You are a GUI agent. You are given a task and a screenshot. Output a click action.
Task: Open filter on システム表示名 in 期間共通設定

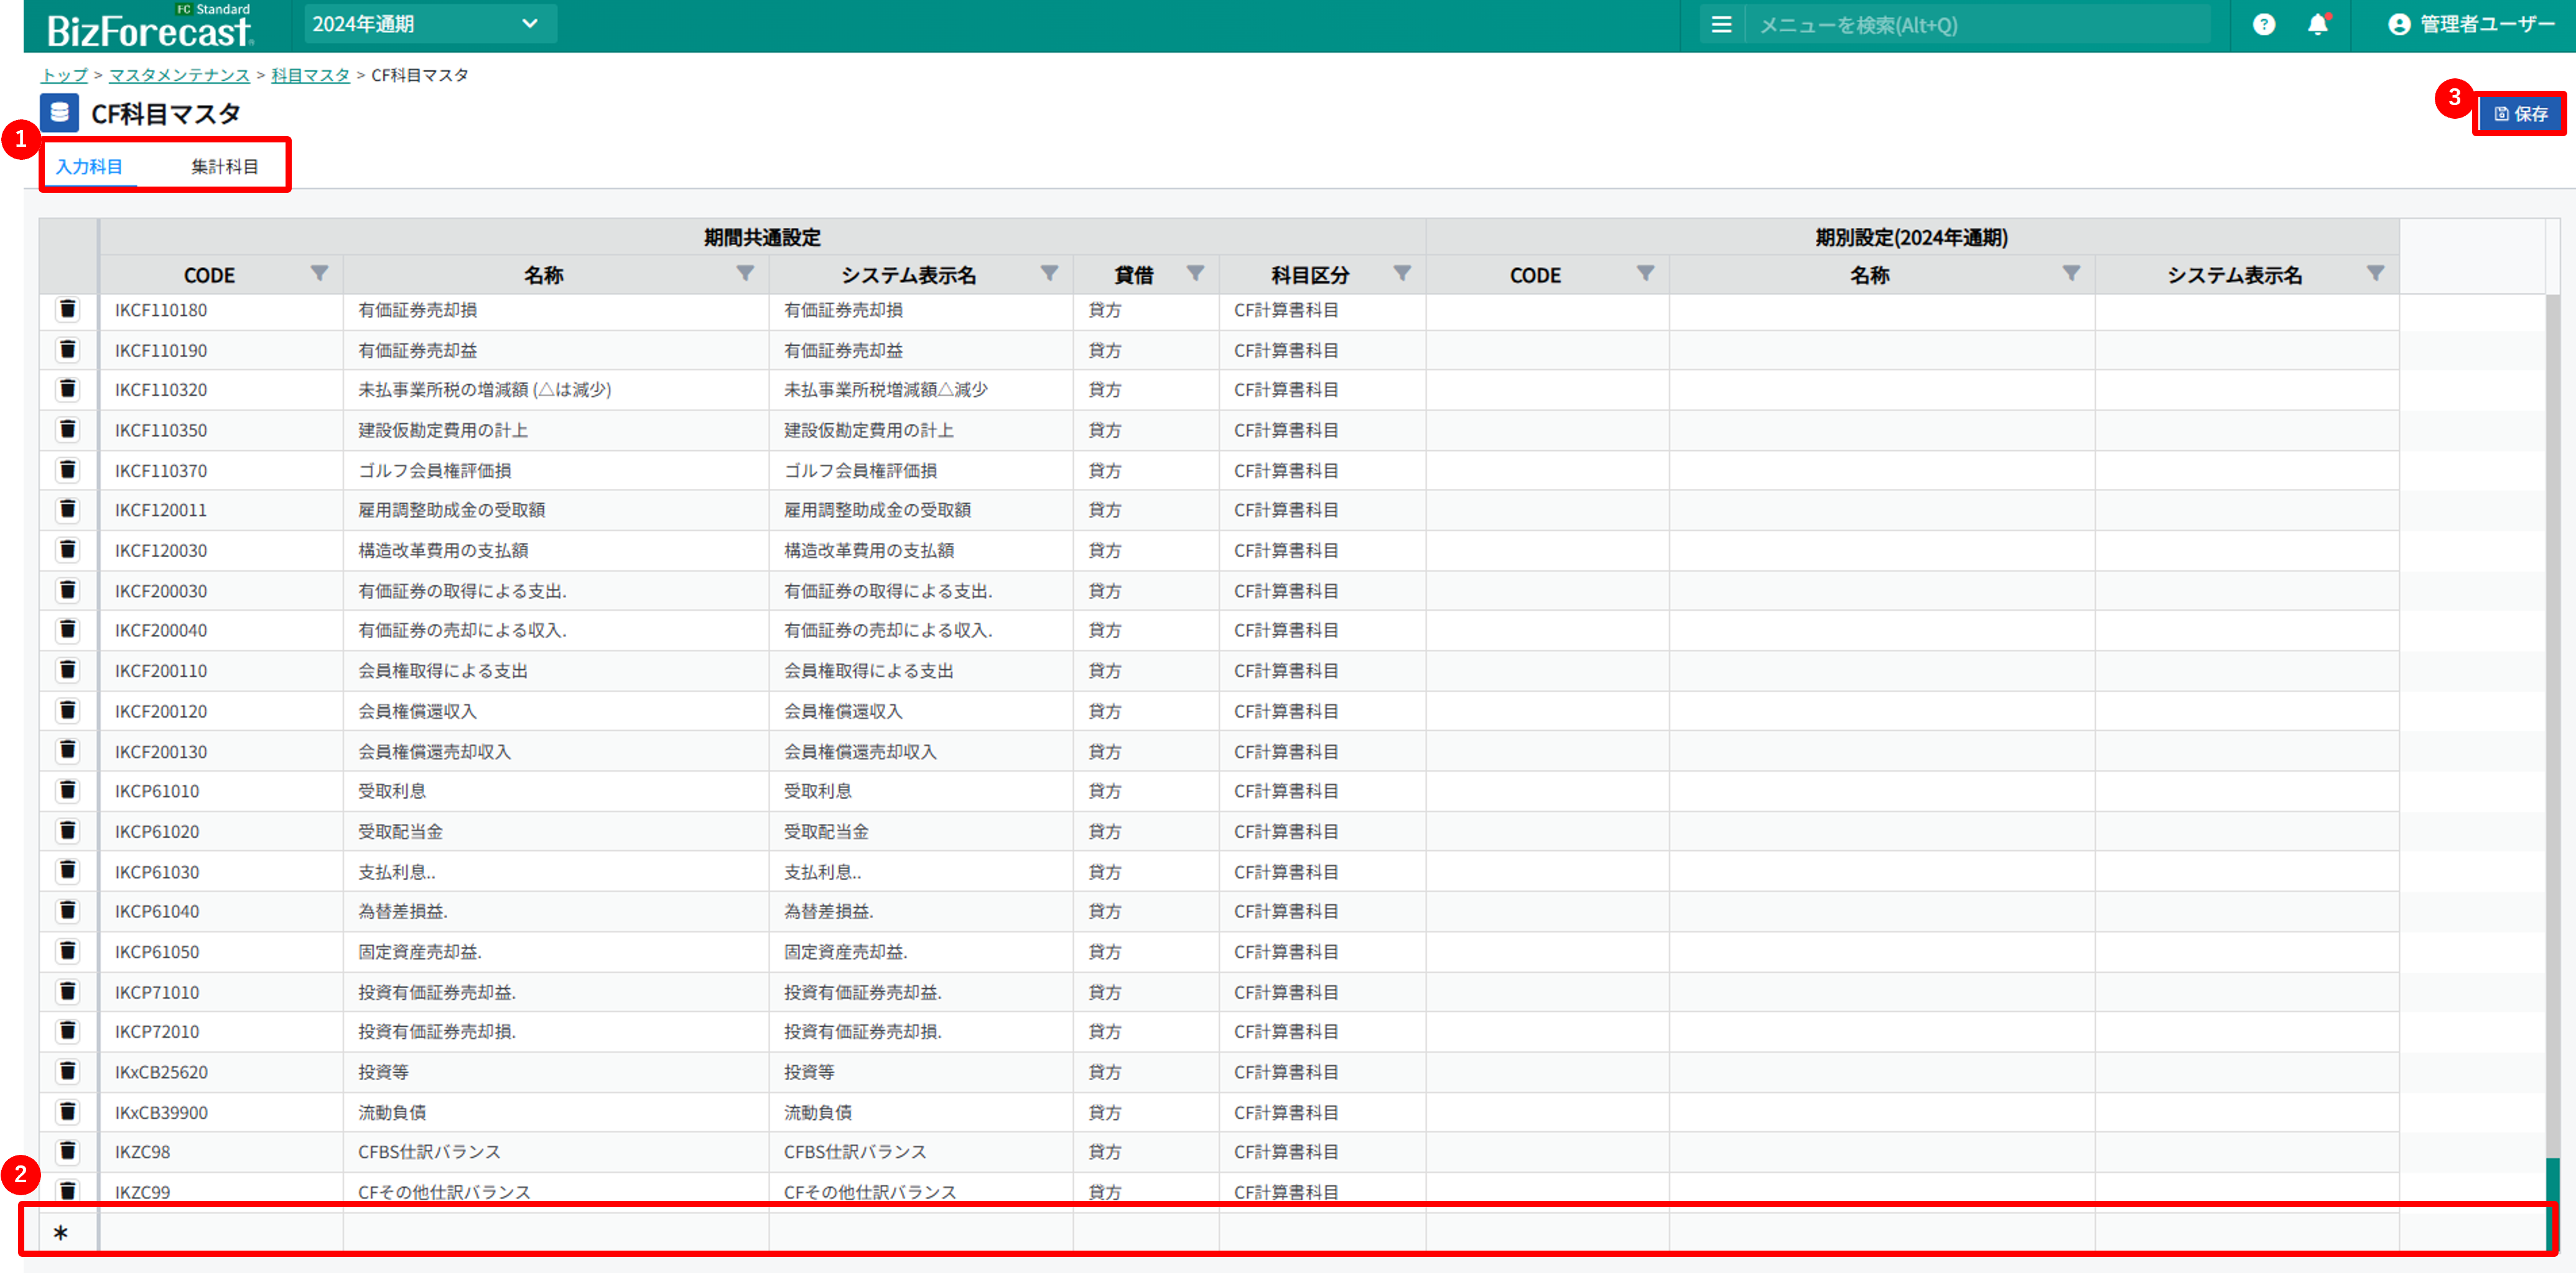click(1049, 273)
